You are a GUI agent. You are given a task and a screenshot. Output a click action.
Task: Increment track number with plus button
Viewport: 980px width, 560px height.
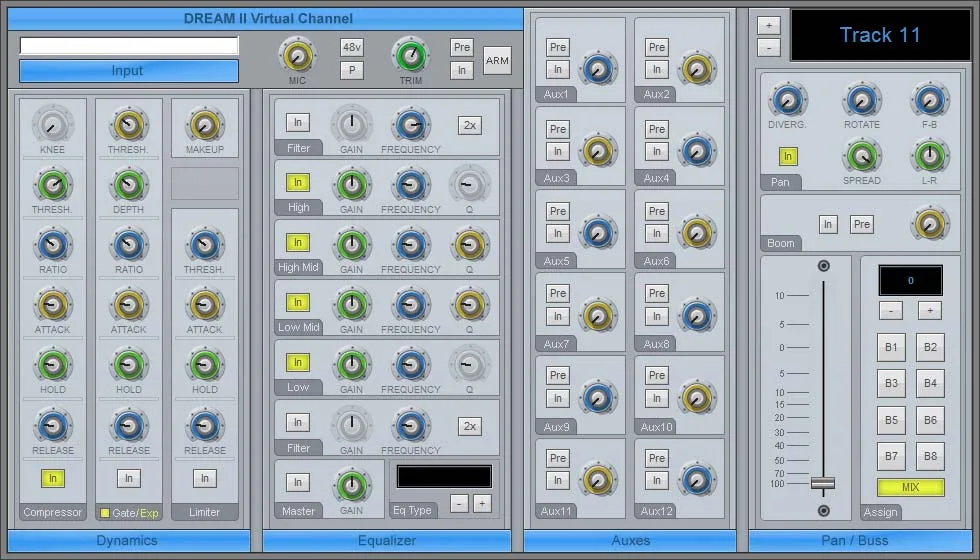pos(769,26)
